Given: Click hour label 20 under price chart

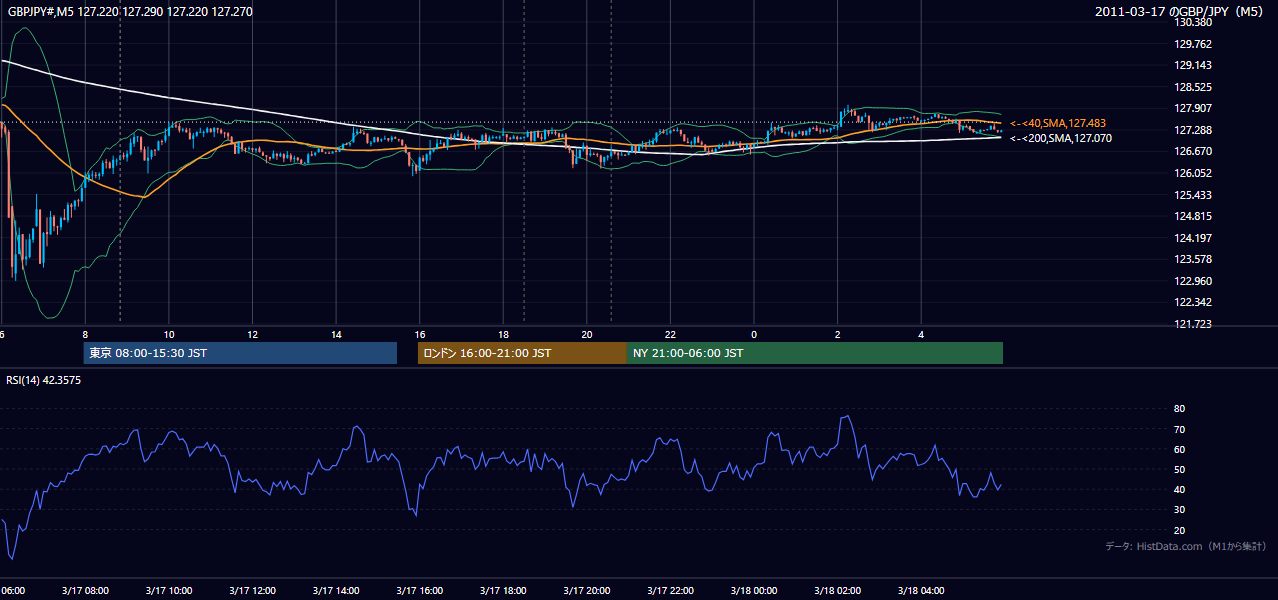Looking at the screenshot, I should click(x=587, y=334).
